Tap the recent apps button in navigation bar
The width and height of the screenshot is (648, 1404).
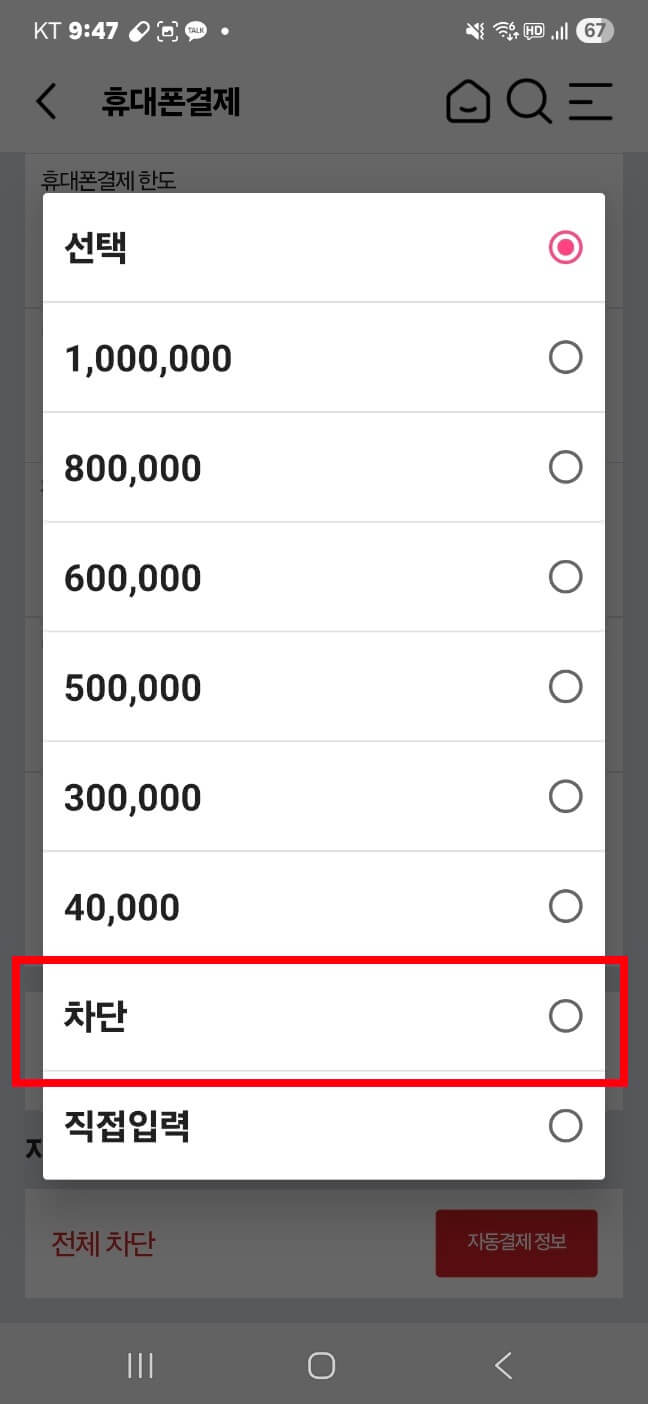point(140,1364)
